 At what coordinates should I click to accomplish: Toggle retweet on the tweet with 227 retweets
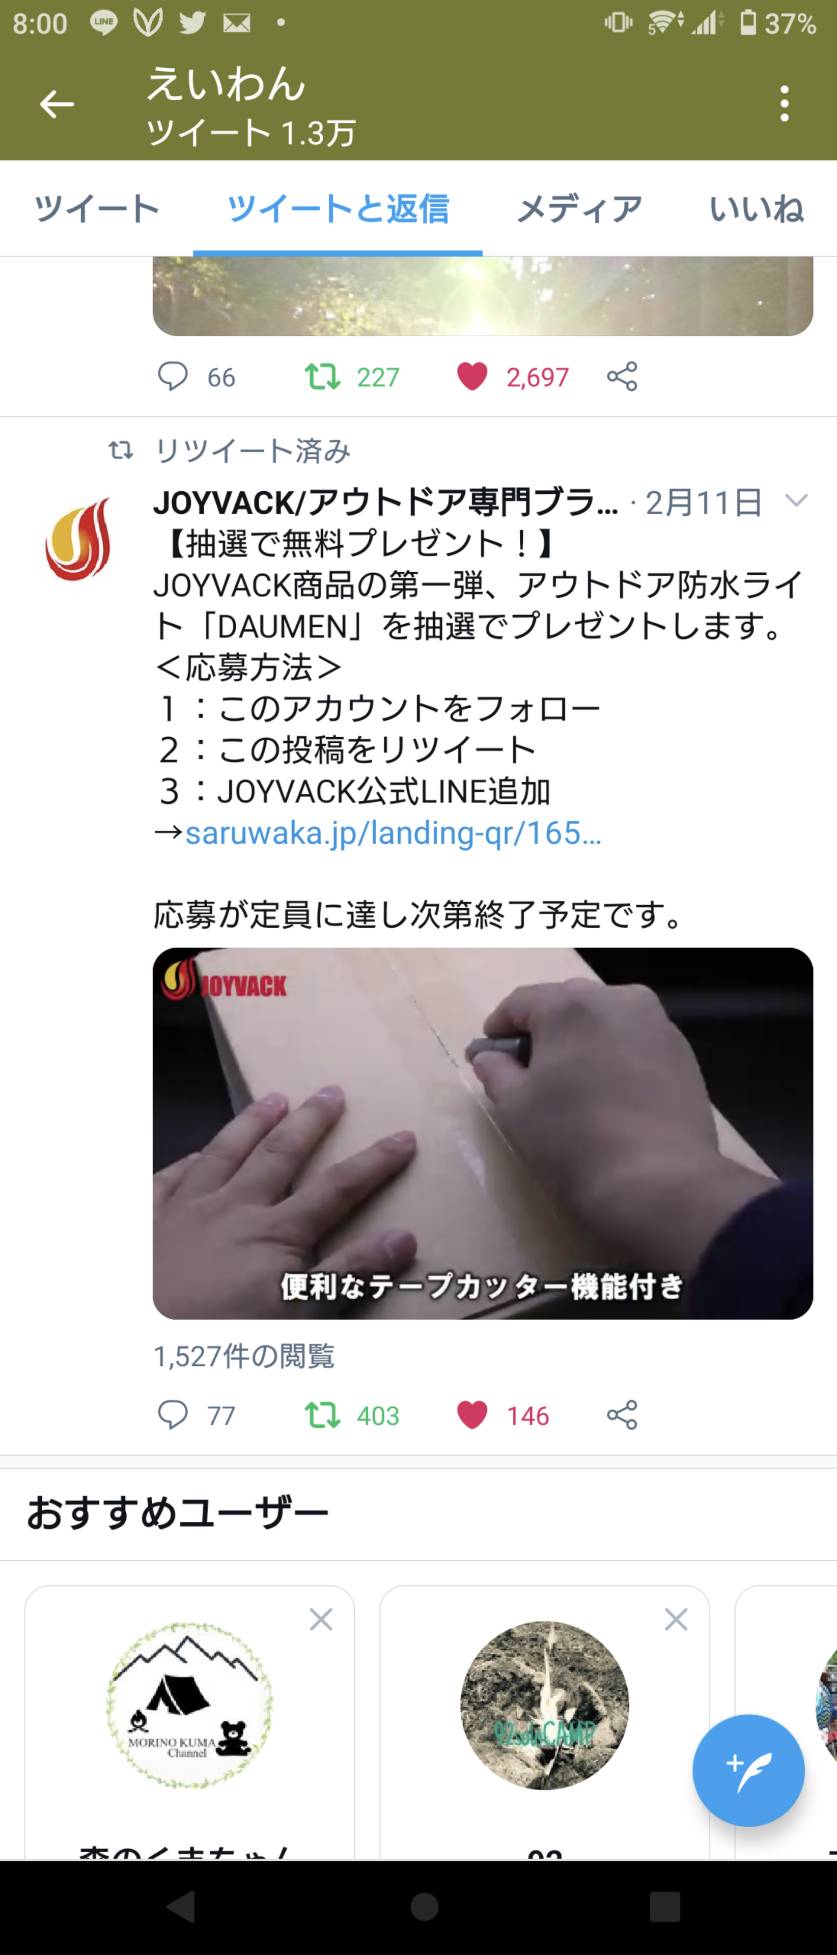point(322,376)
